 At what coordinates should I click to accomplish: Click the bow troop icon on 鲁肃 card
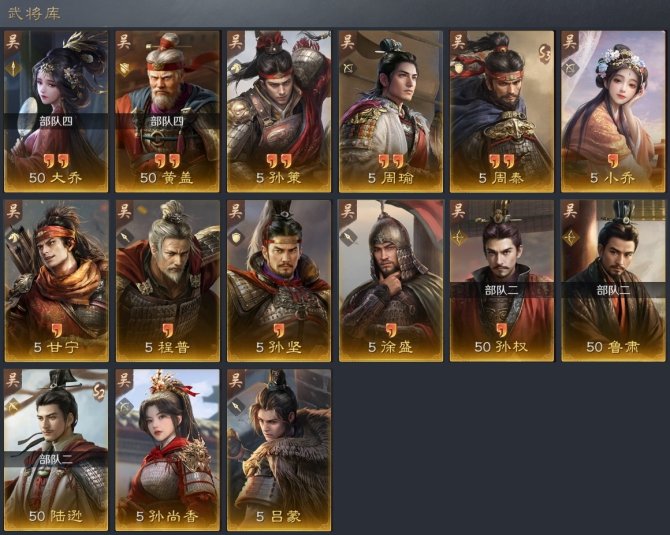point(570,237)
